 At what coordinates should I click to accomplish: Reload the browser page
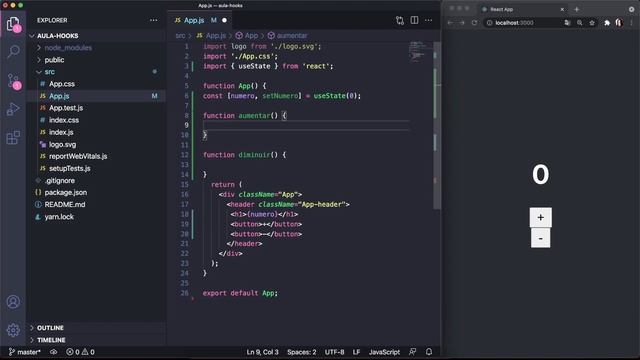click(x=474, y=23)
